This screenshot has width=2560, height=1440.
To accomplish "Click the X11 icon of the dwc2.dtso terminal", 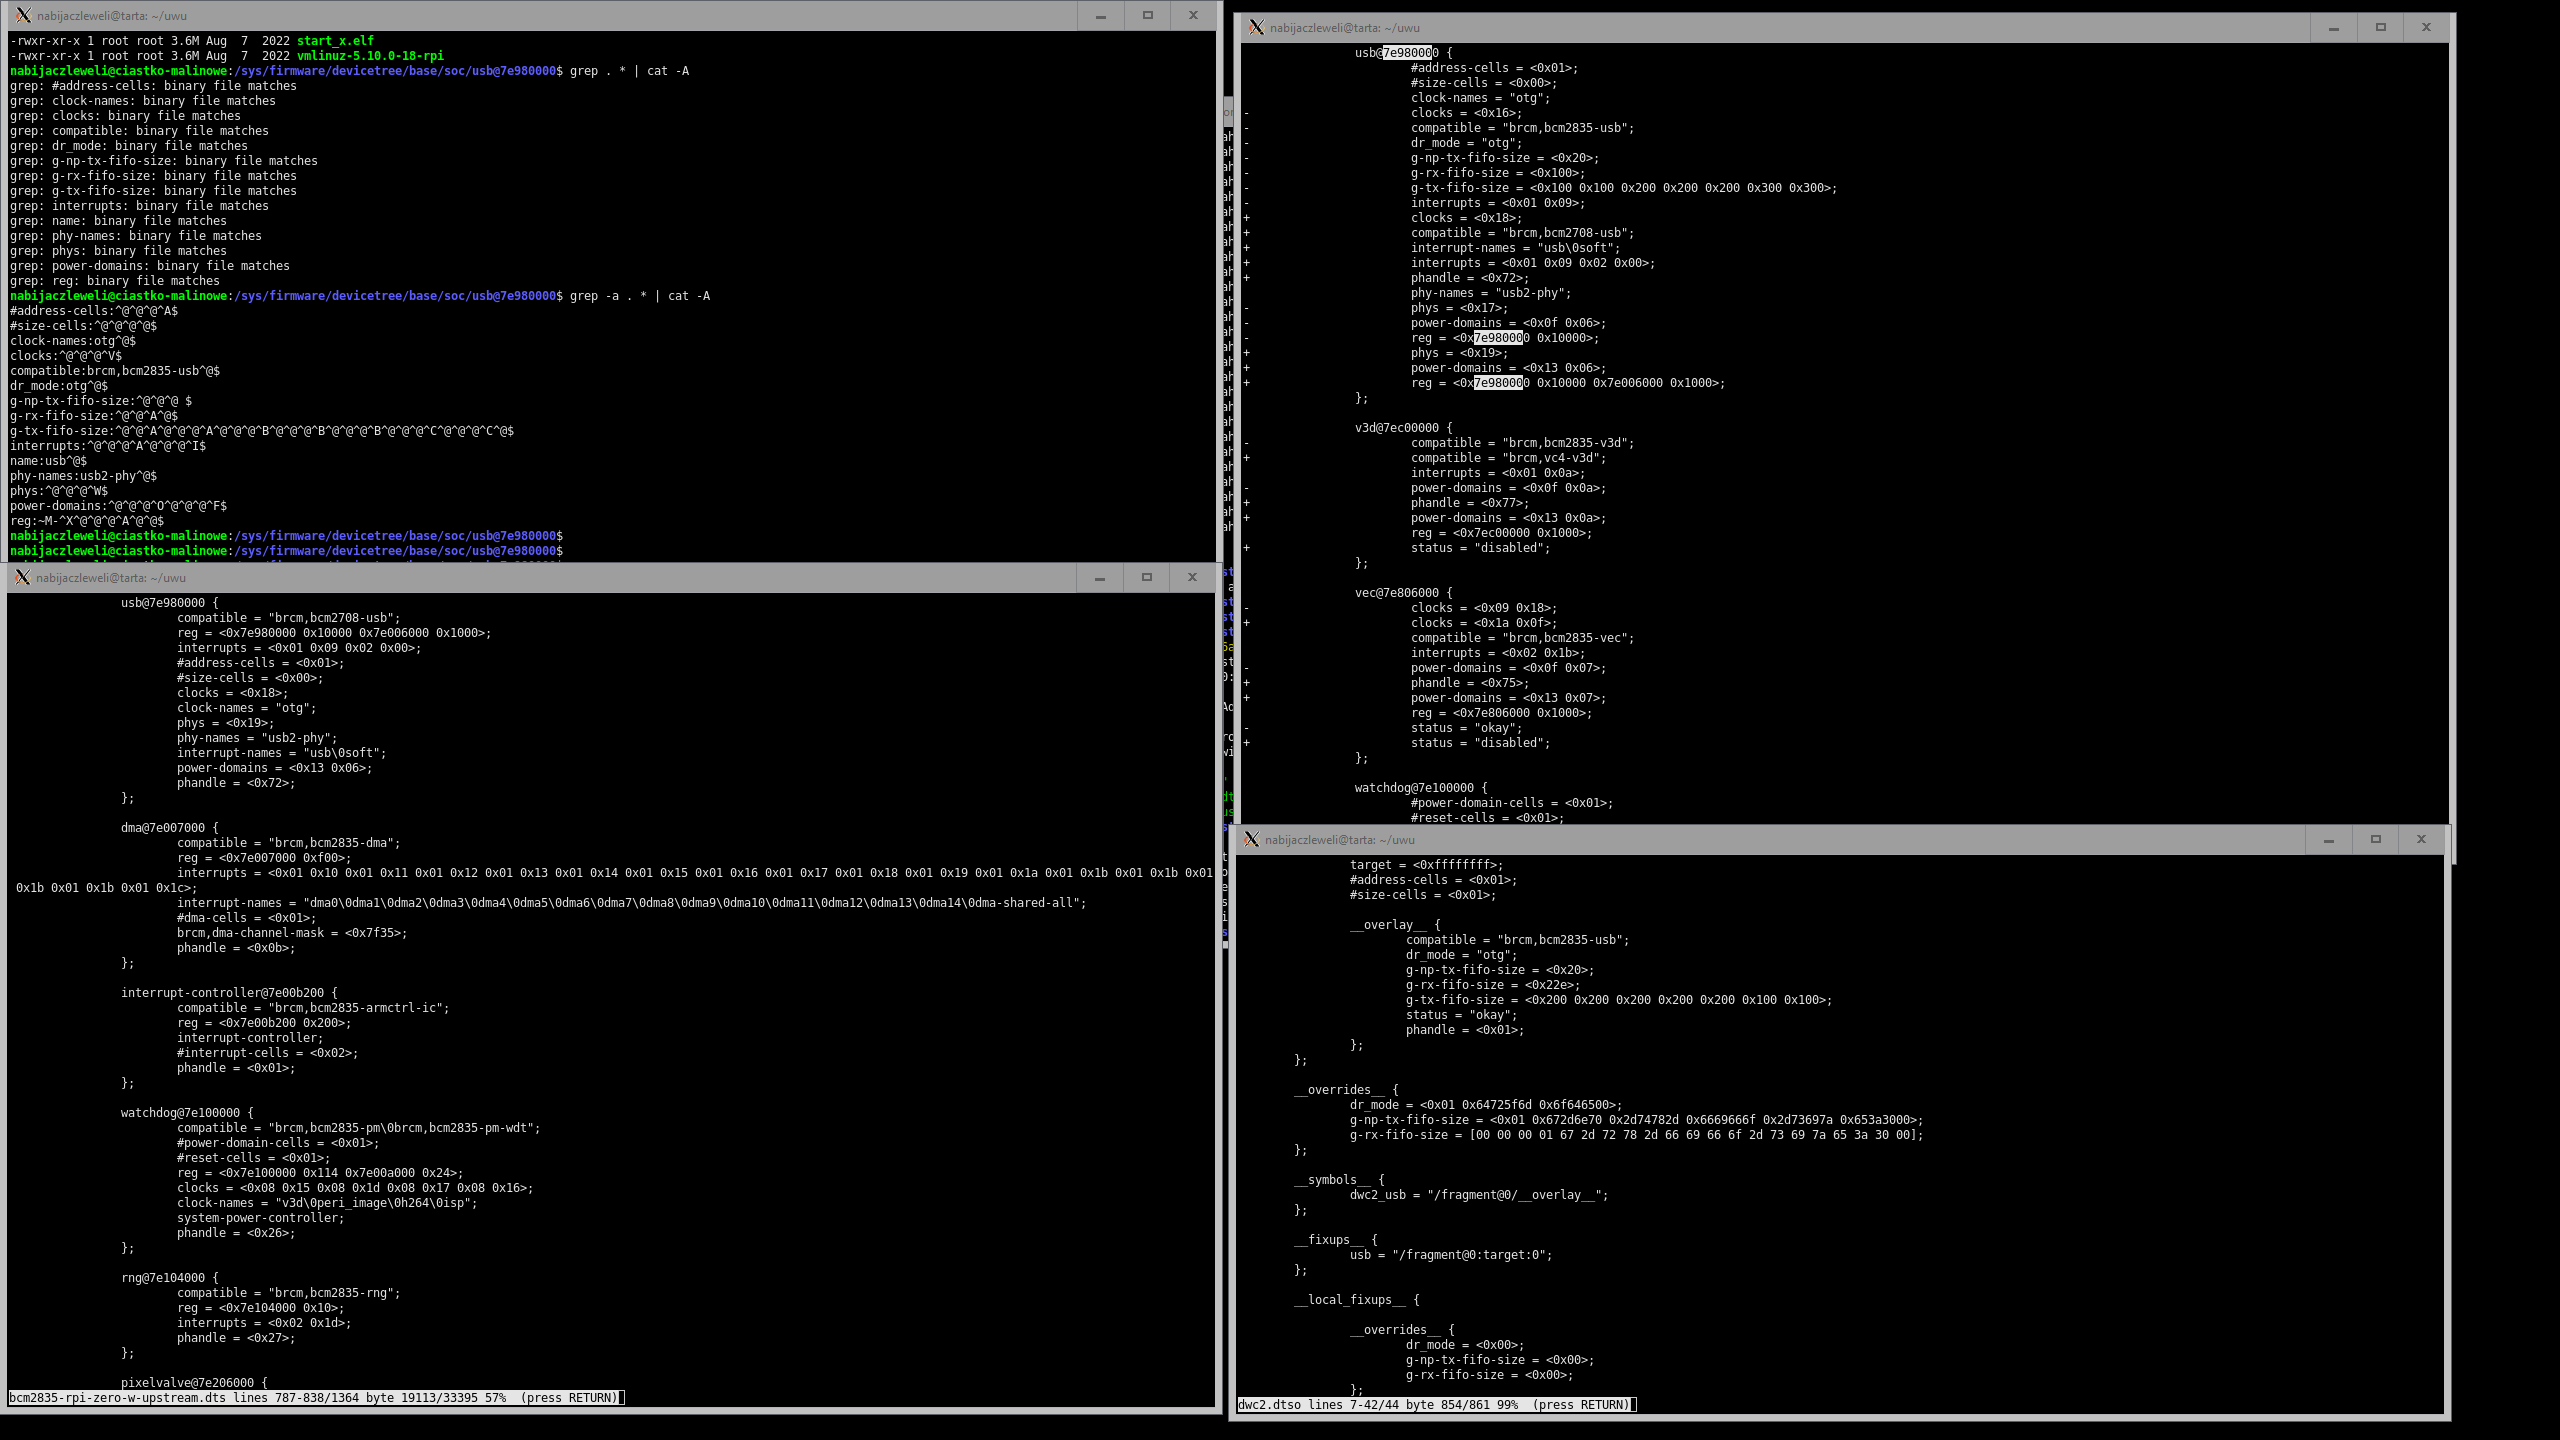I will pyautogui.click(x=1251, y=840).
